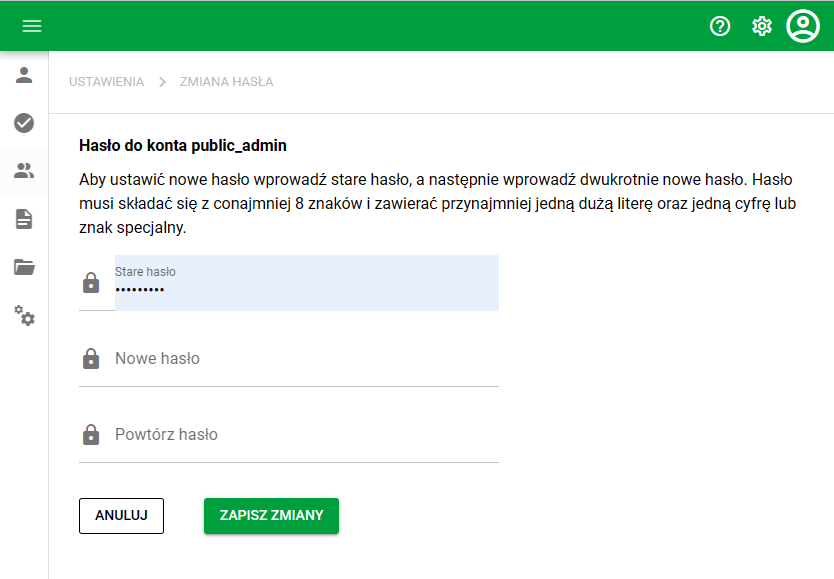The width and height of the screenshot is (834, 579).
Task: Select the document icon in left sidebar
Action: pos(24,219)
